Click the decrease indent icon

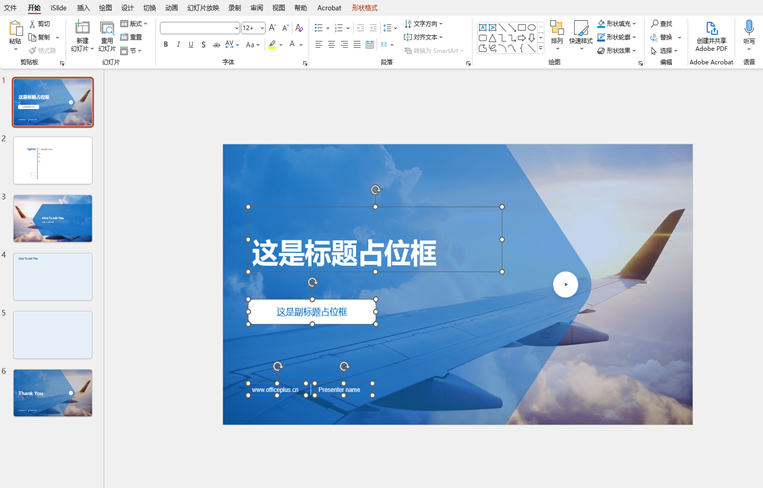(x=361, y=28)
